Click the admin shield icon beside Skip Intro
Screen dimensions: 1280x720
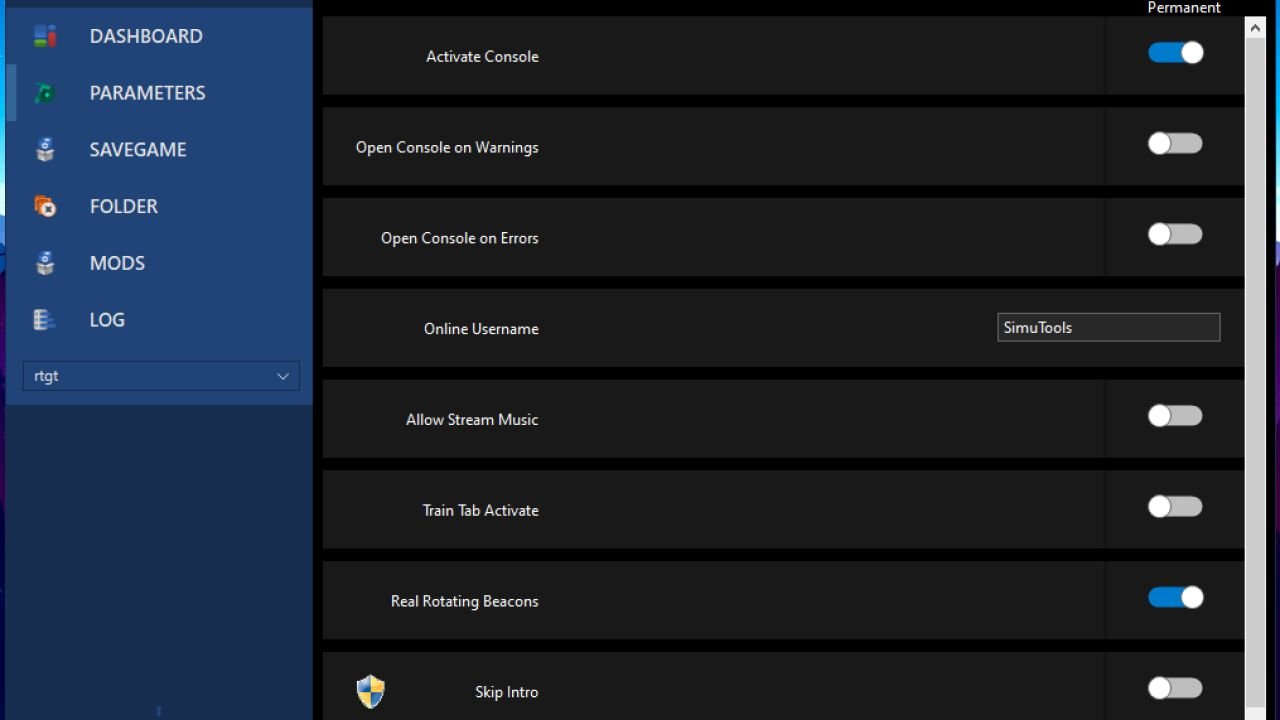click(x=371, y=691)
